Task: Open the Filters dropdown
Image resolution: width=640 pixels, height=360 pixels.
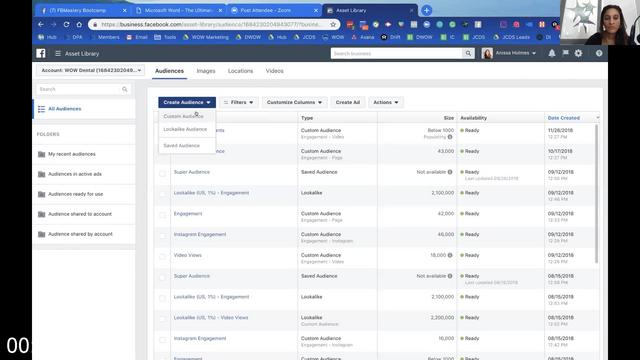Action: point(239,102)
